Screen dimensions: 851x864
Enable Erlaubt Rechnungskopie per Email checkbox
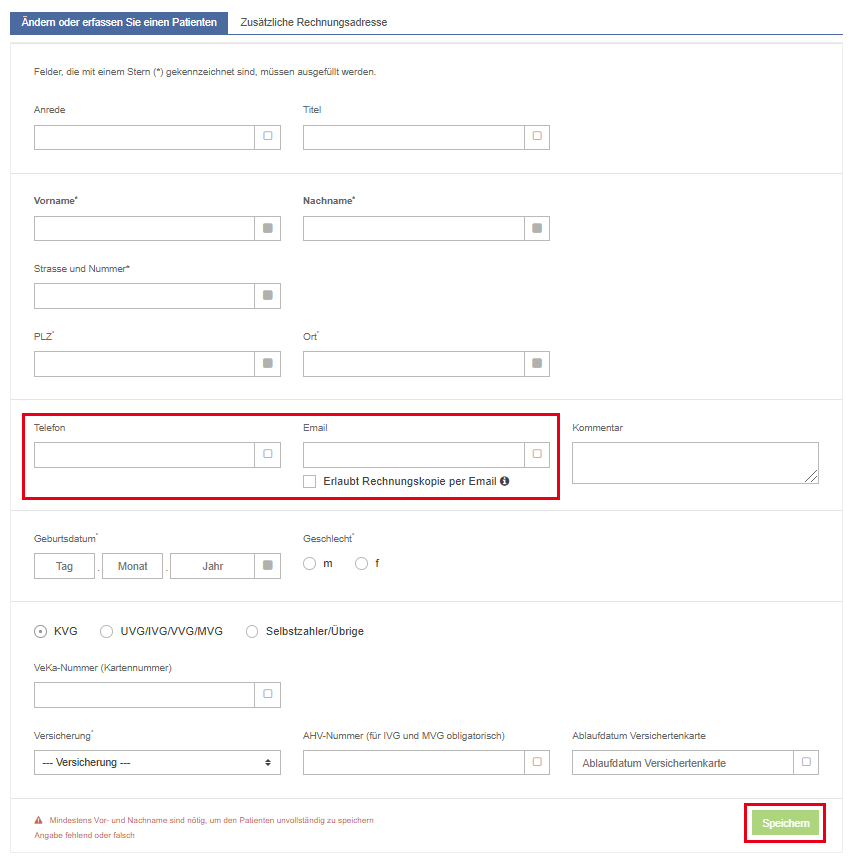(x=310, y=482)
